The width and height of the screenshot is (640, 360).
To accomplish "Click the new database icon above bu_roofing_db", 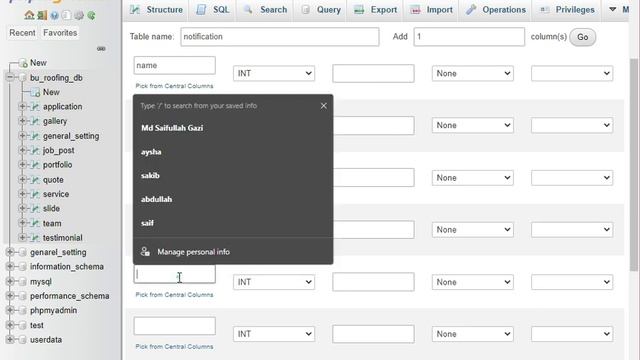I will pos(24,63).
